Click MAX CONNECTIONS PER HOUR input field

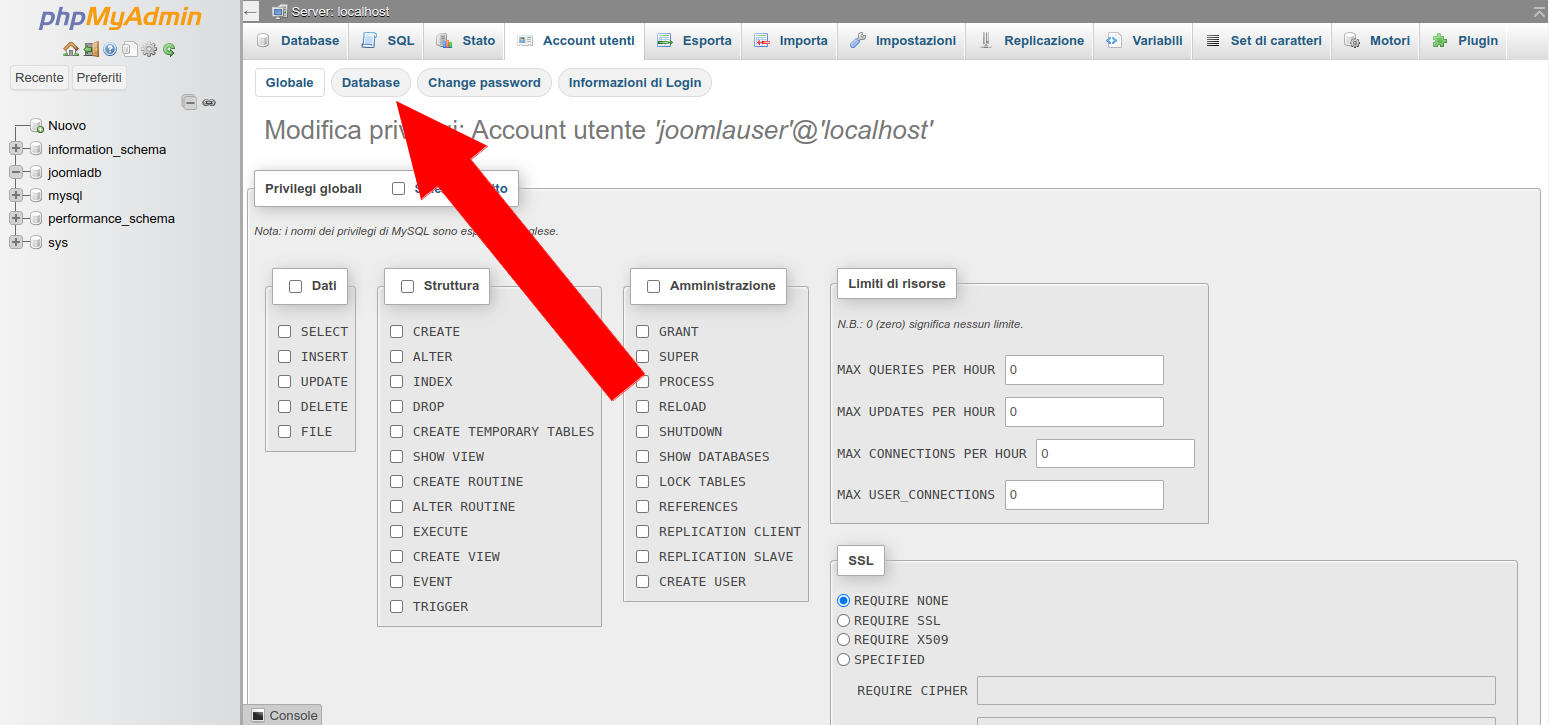click(1115, 454)
